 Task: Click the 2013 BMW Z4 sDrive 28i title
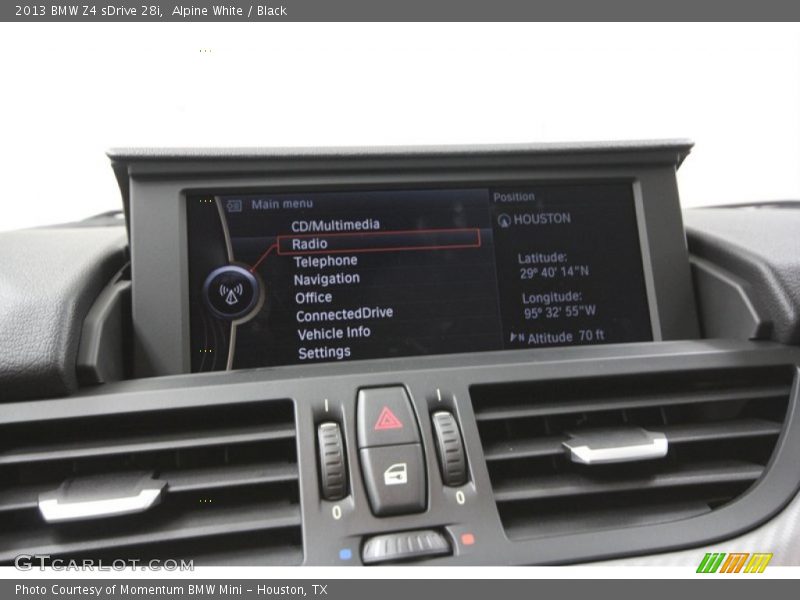89,10
